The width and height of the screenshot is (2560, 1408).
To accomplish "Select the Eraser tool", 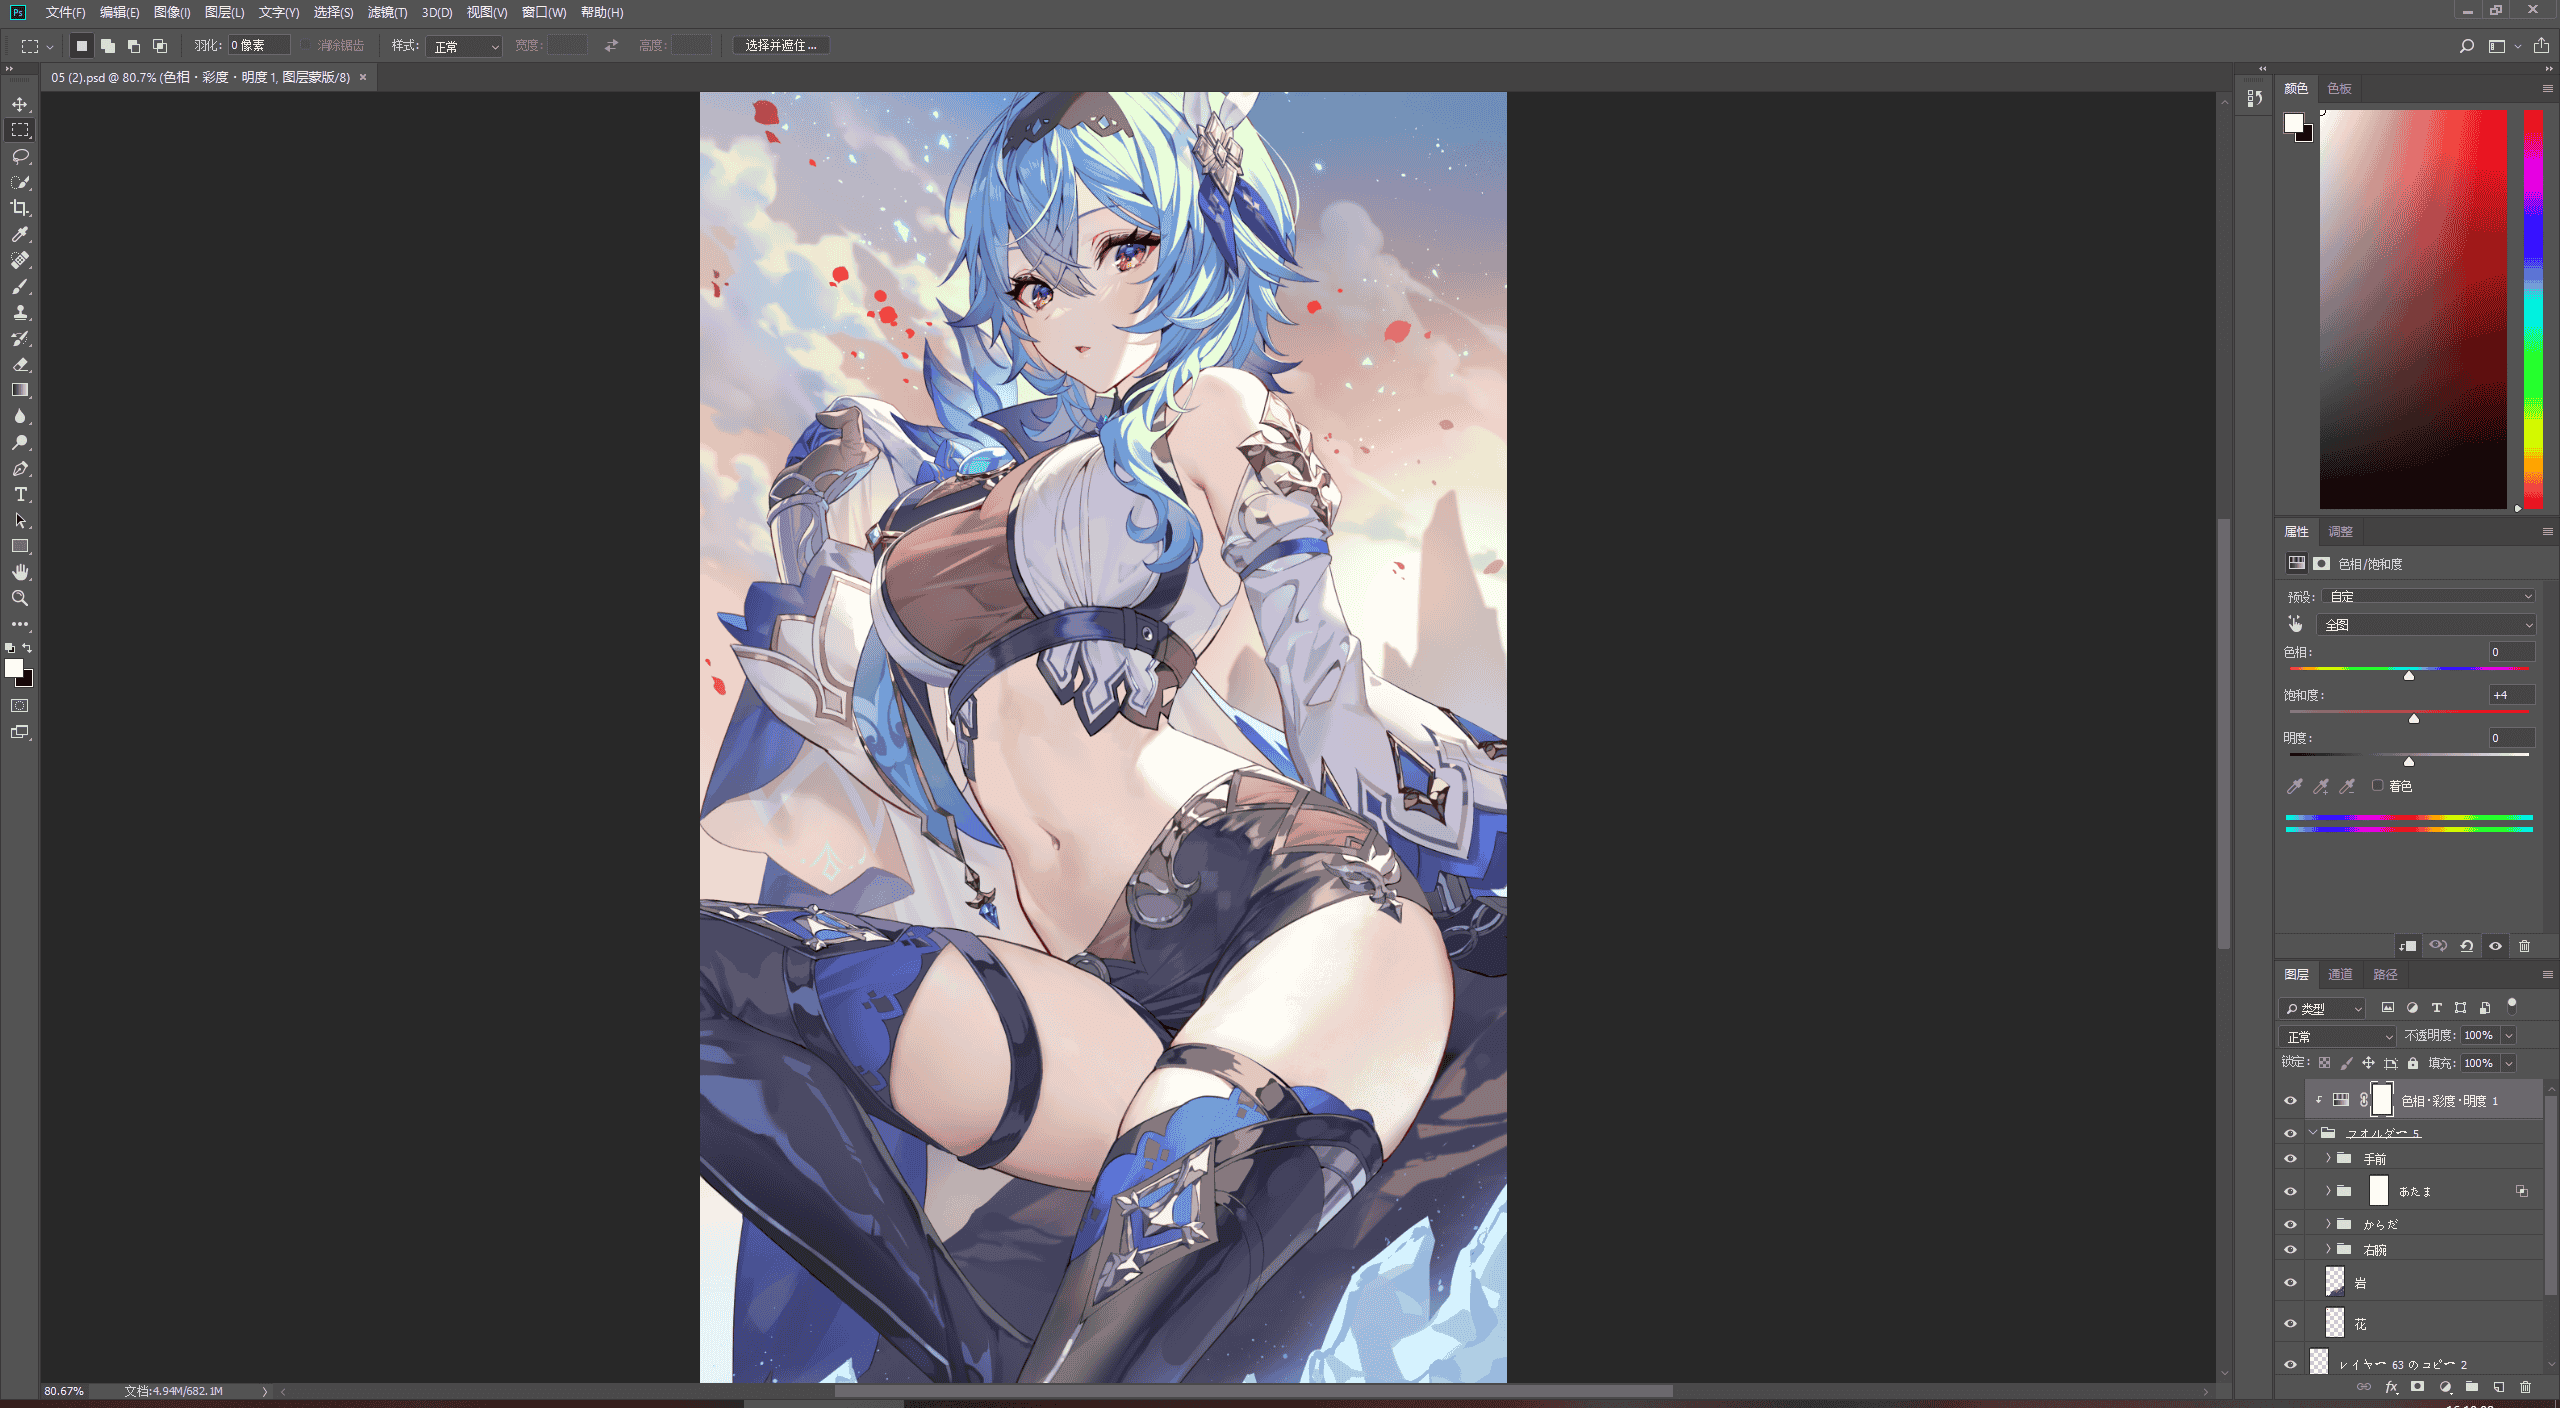I will (x=20, y=364).
